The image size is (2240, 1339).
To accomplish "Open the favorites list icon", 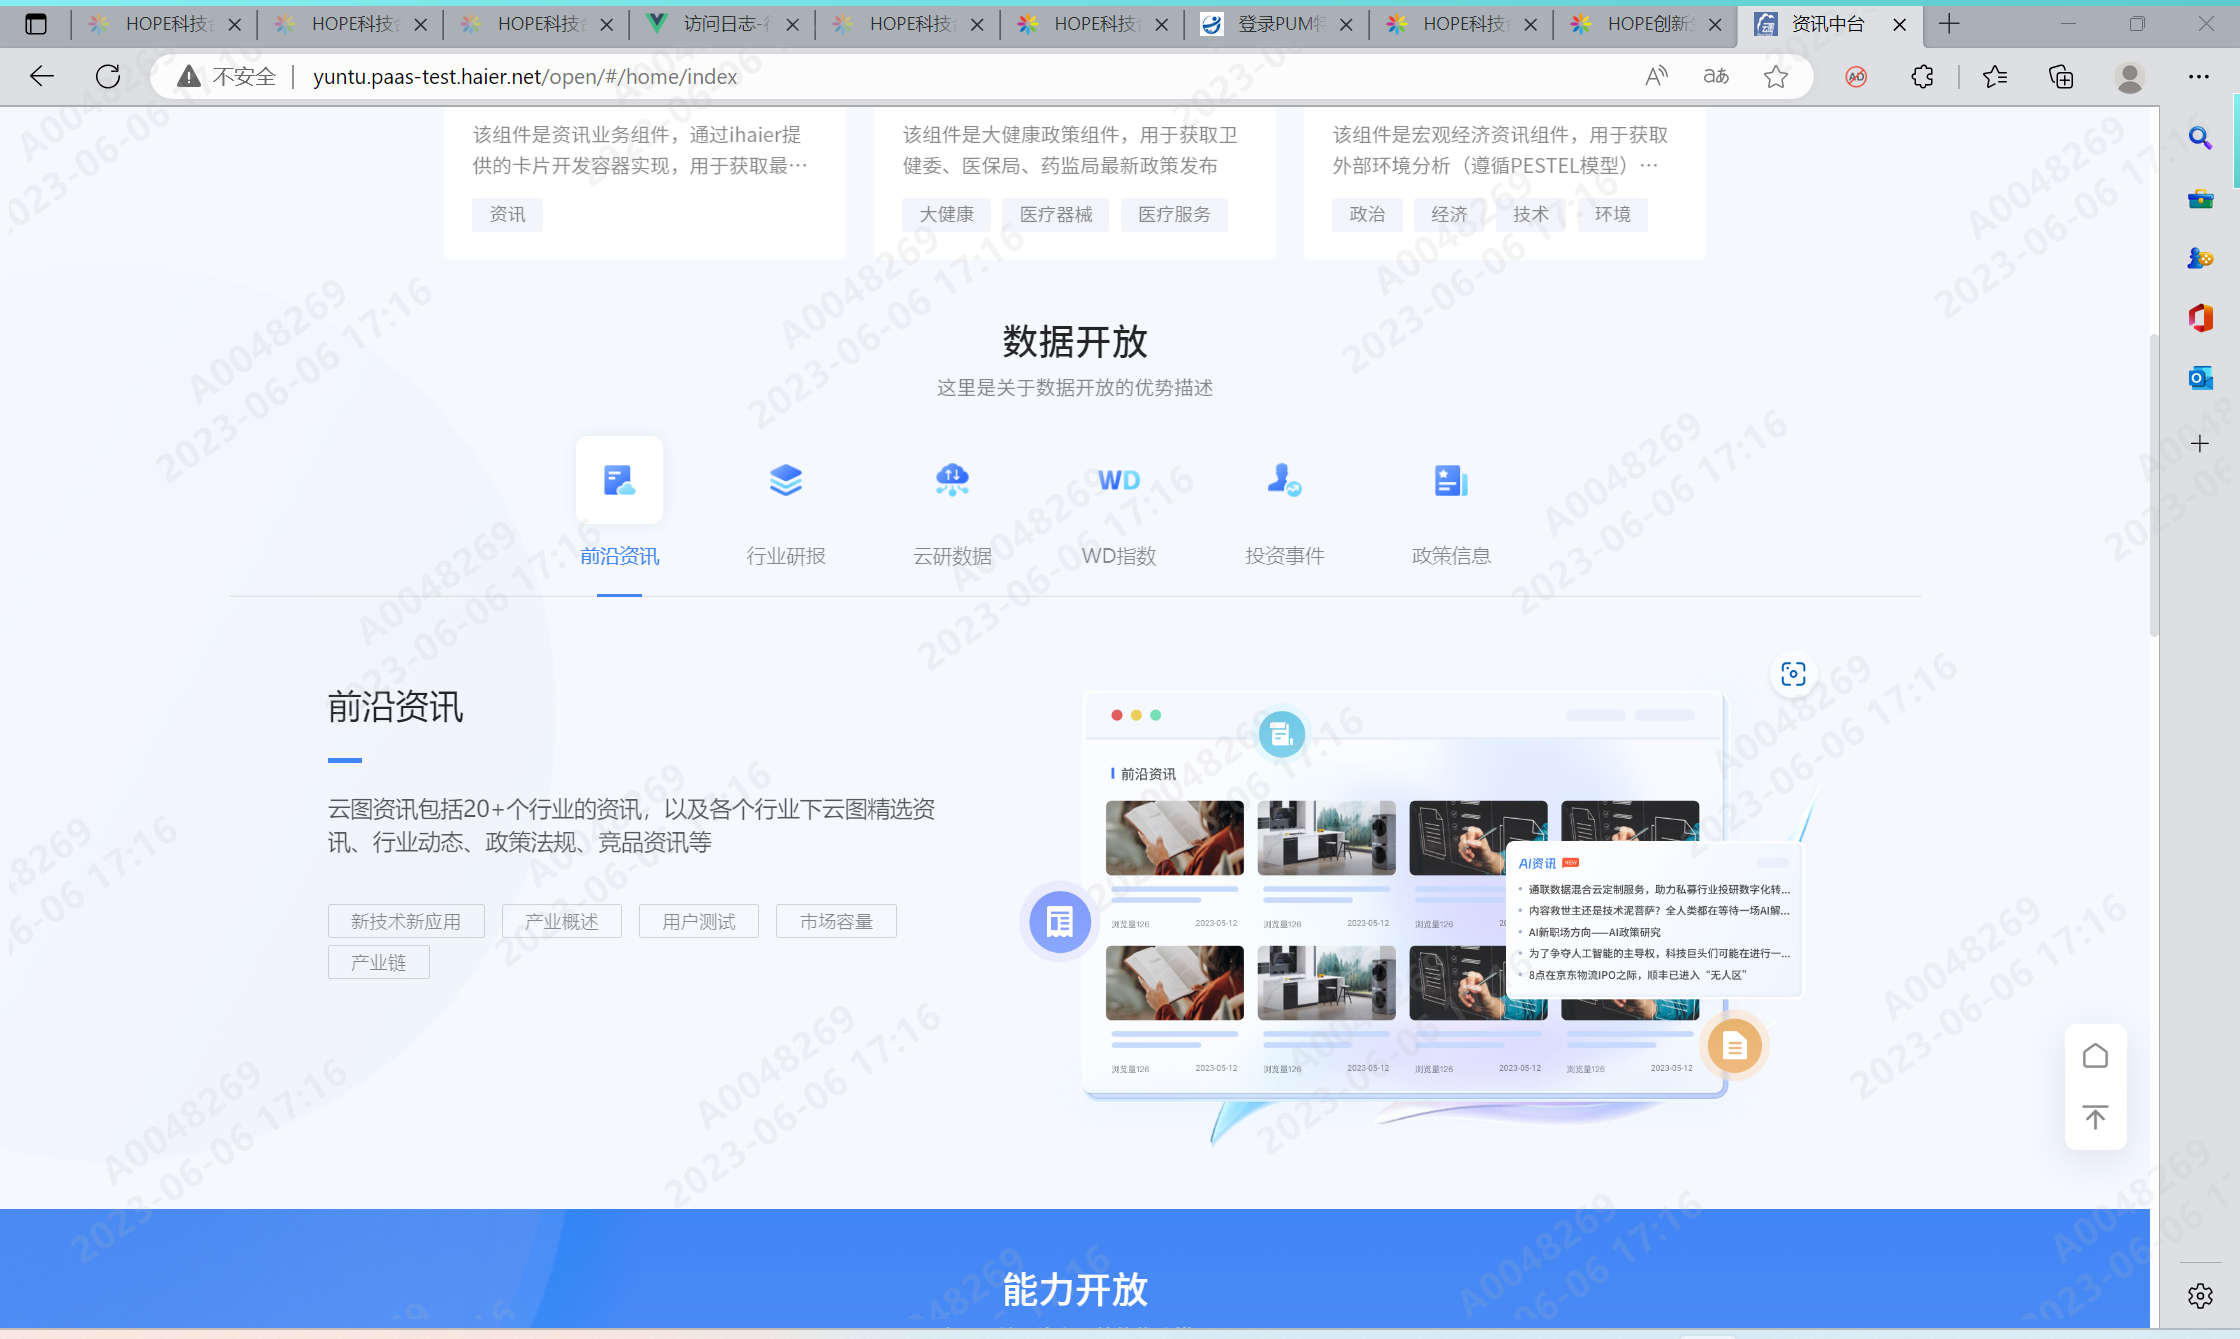I will (x=1995, y=76).
